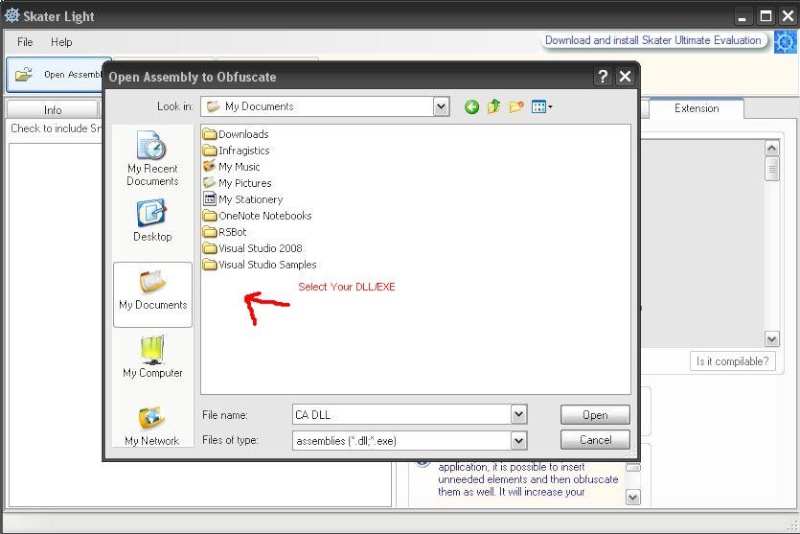Select Desktop in the places bar
The image size is (800, 534).
point(152,221)
